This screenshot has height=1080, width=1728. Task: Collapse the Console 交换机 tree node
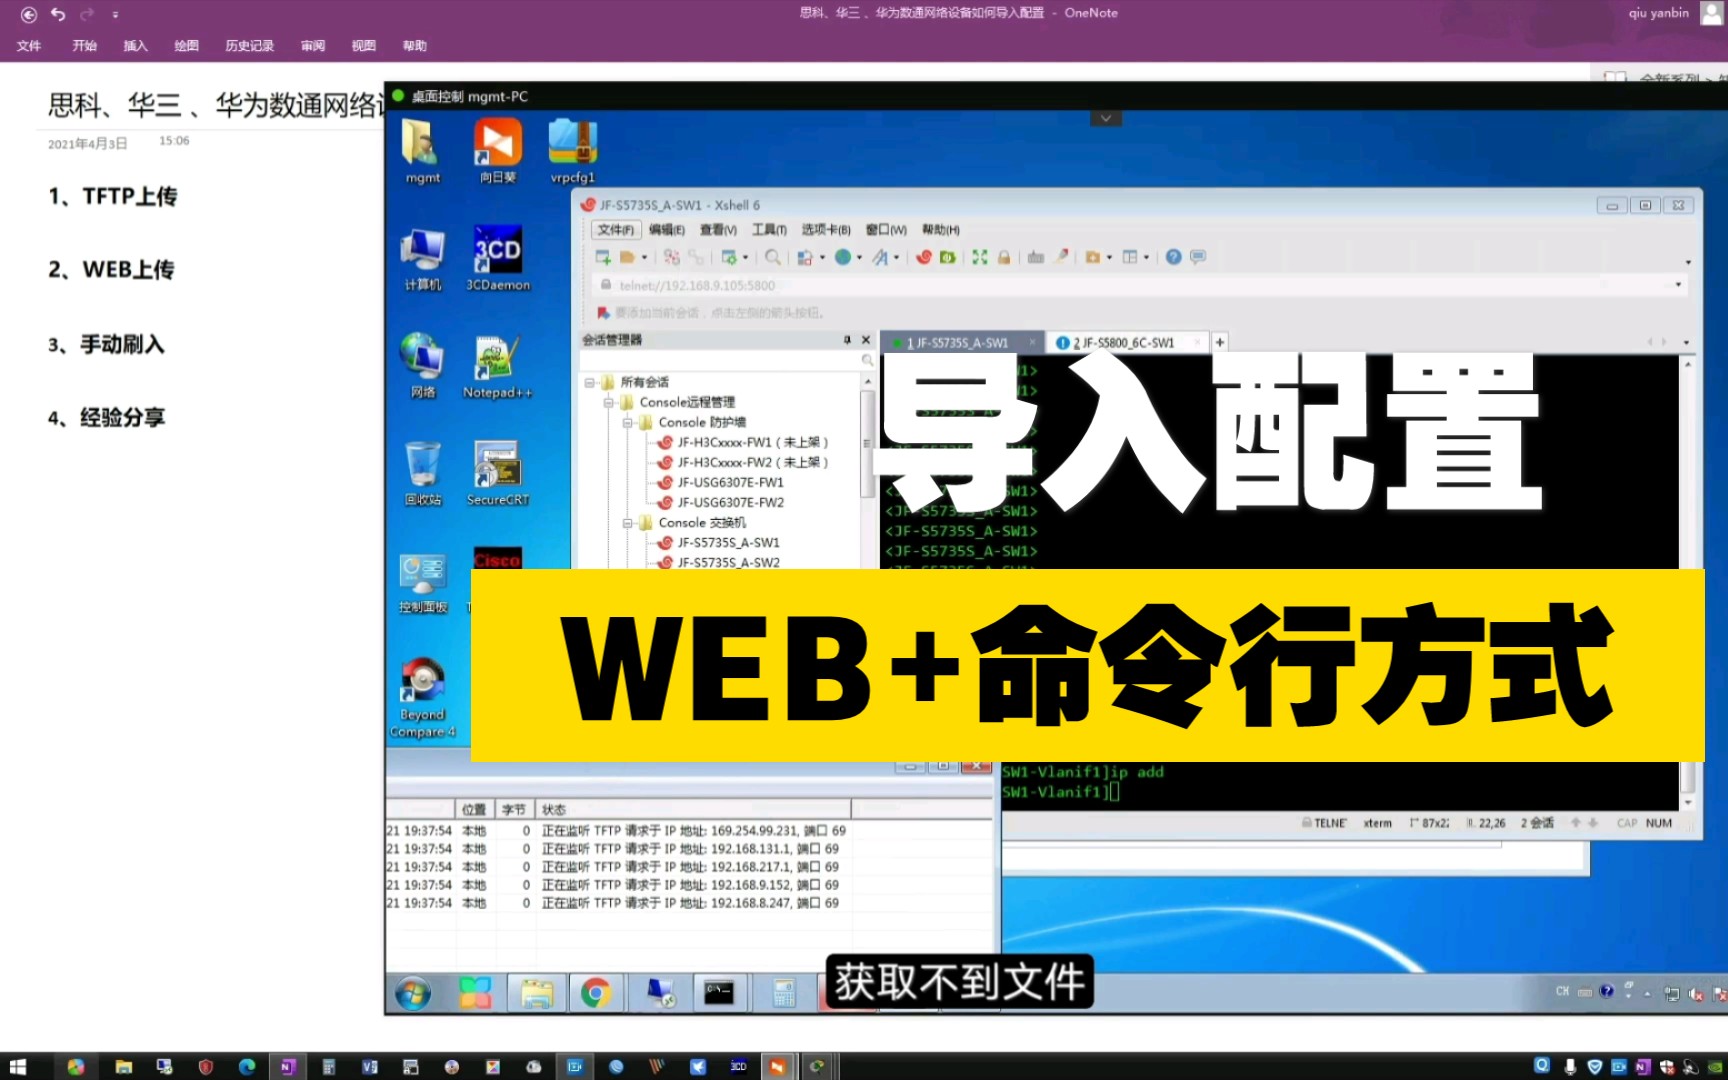click(x=627, y=522)
